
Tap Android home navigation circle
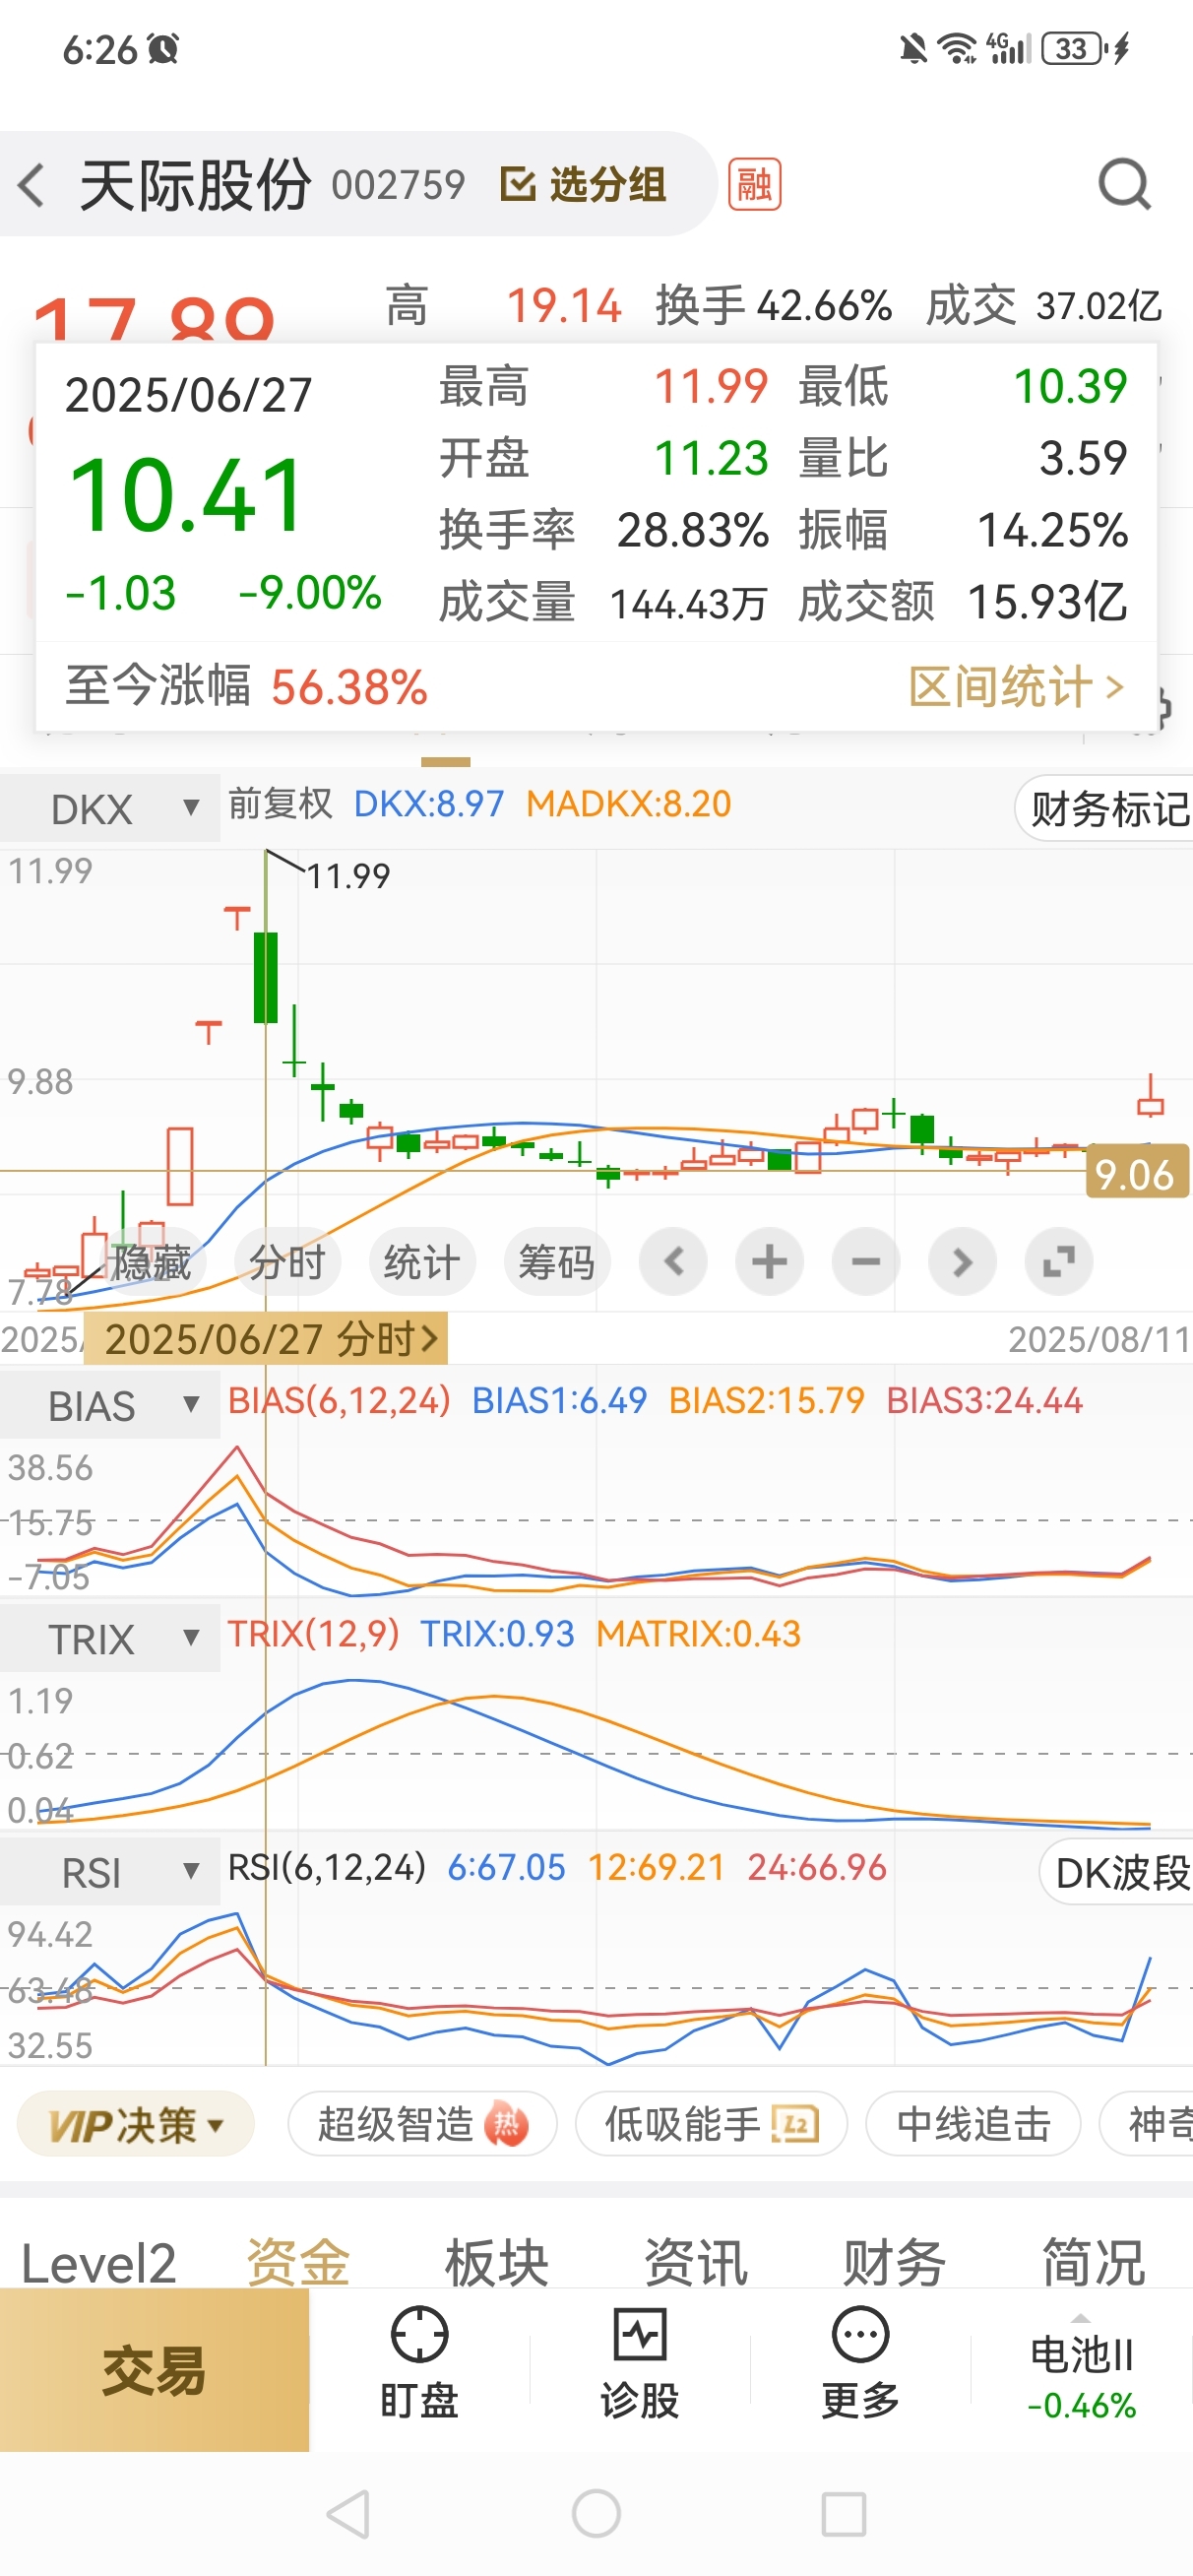596,2514
